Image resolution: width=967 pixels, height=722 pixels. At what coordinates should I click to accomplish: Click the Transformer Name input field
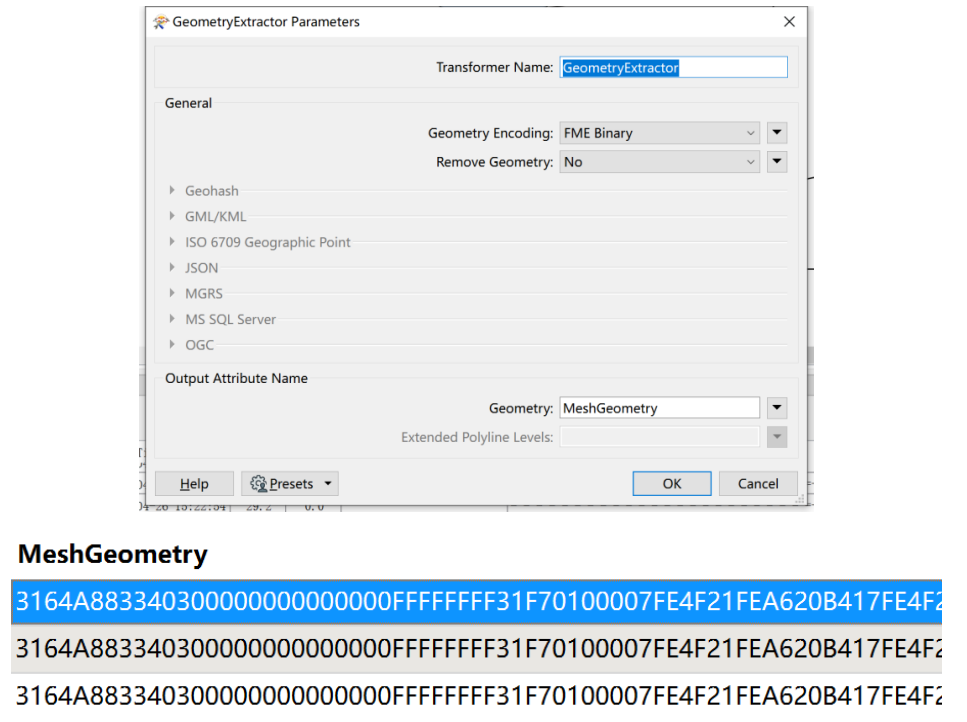coord(673,67)
